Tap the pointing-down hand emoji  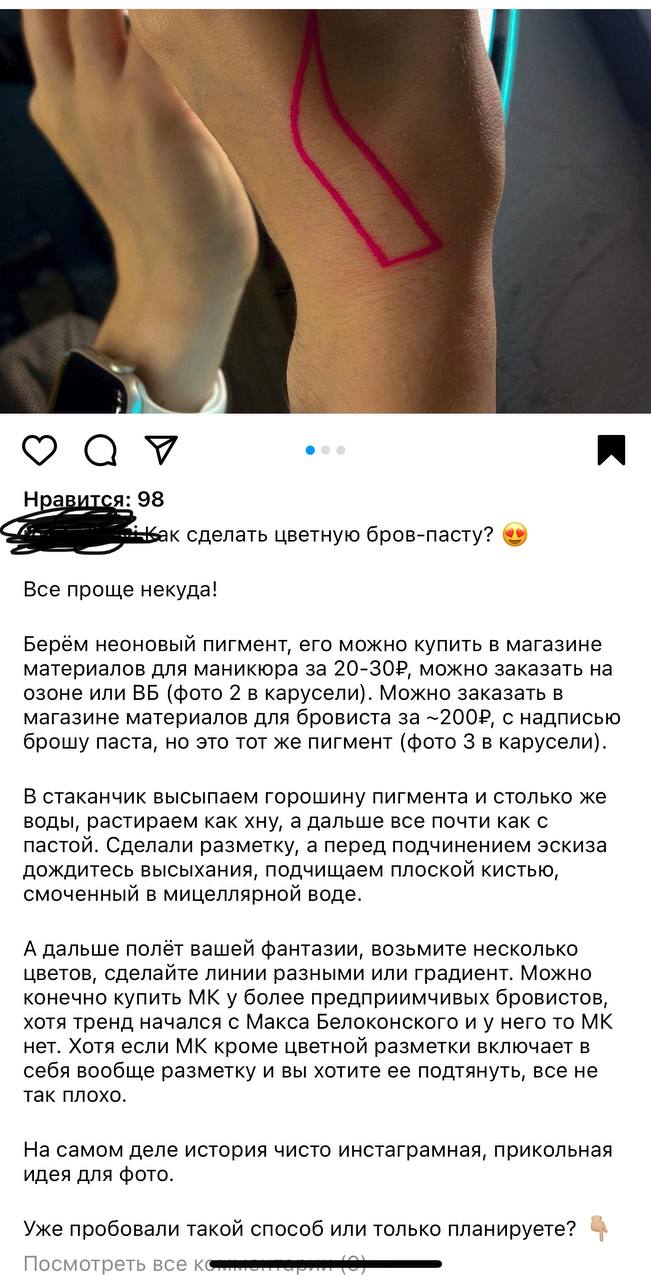tap(600, 1229)
